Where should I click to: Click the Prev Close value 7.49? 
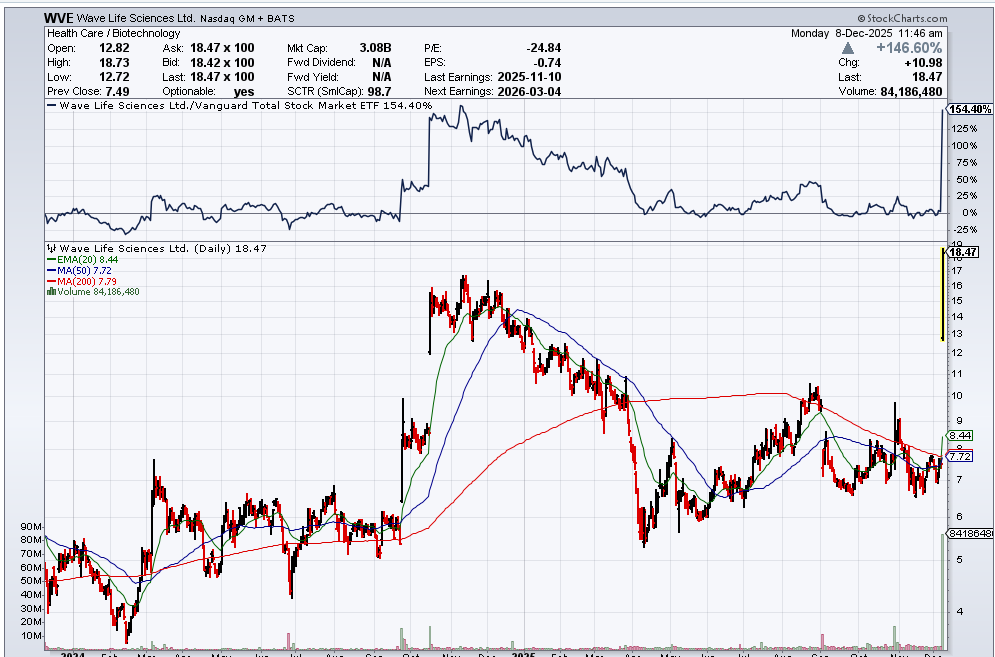pos(117,91)
